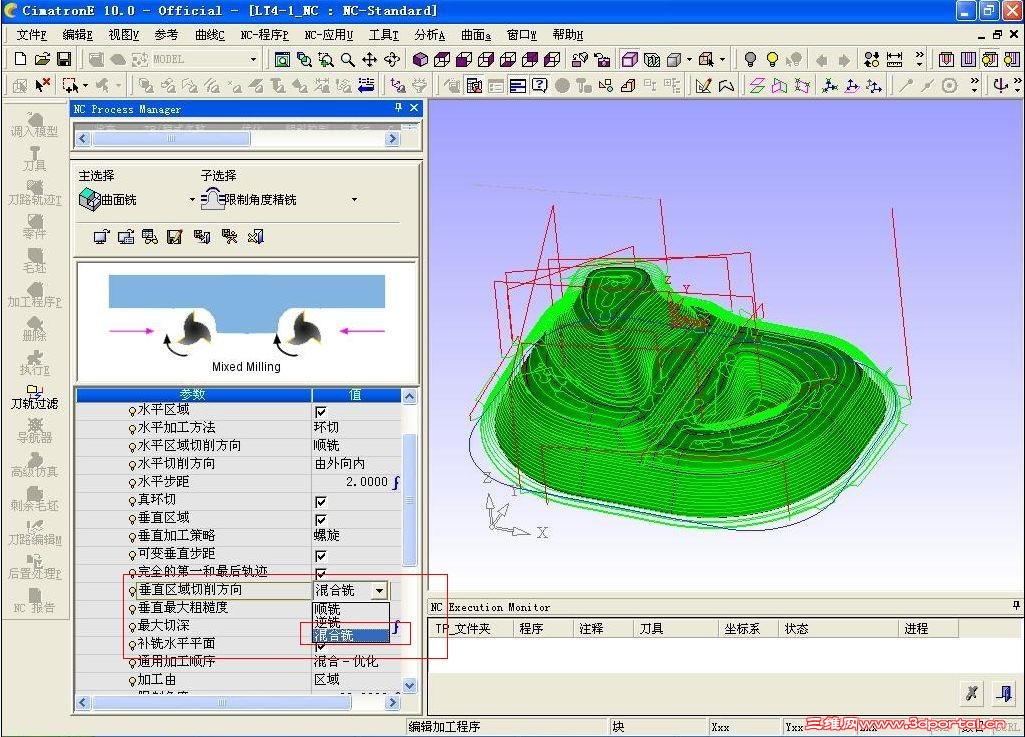Screen dimensions: 1025x737
Task: Click the anchor-like UCS icon at toolbar end
Action: point(1000,86)
